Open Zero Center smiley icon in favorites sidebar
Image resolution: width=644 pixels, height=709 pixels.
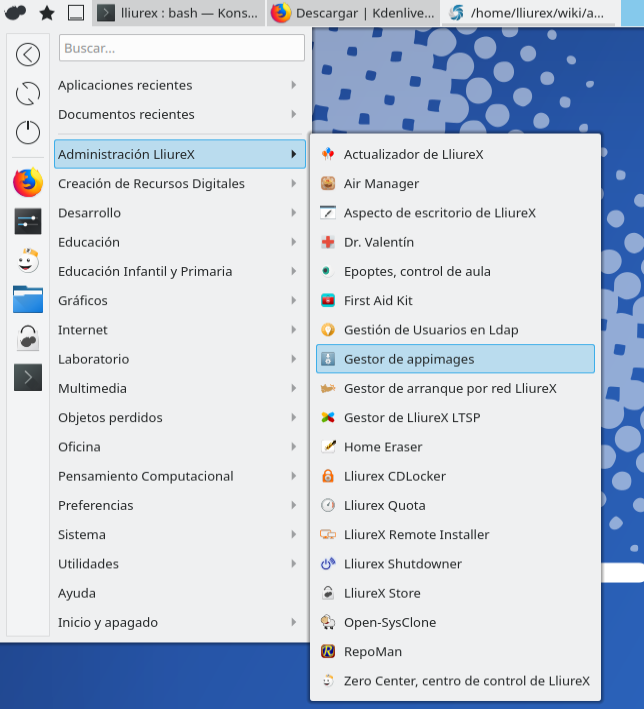point(28,260)
